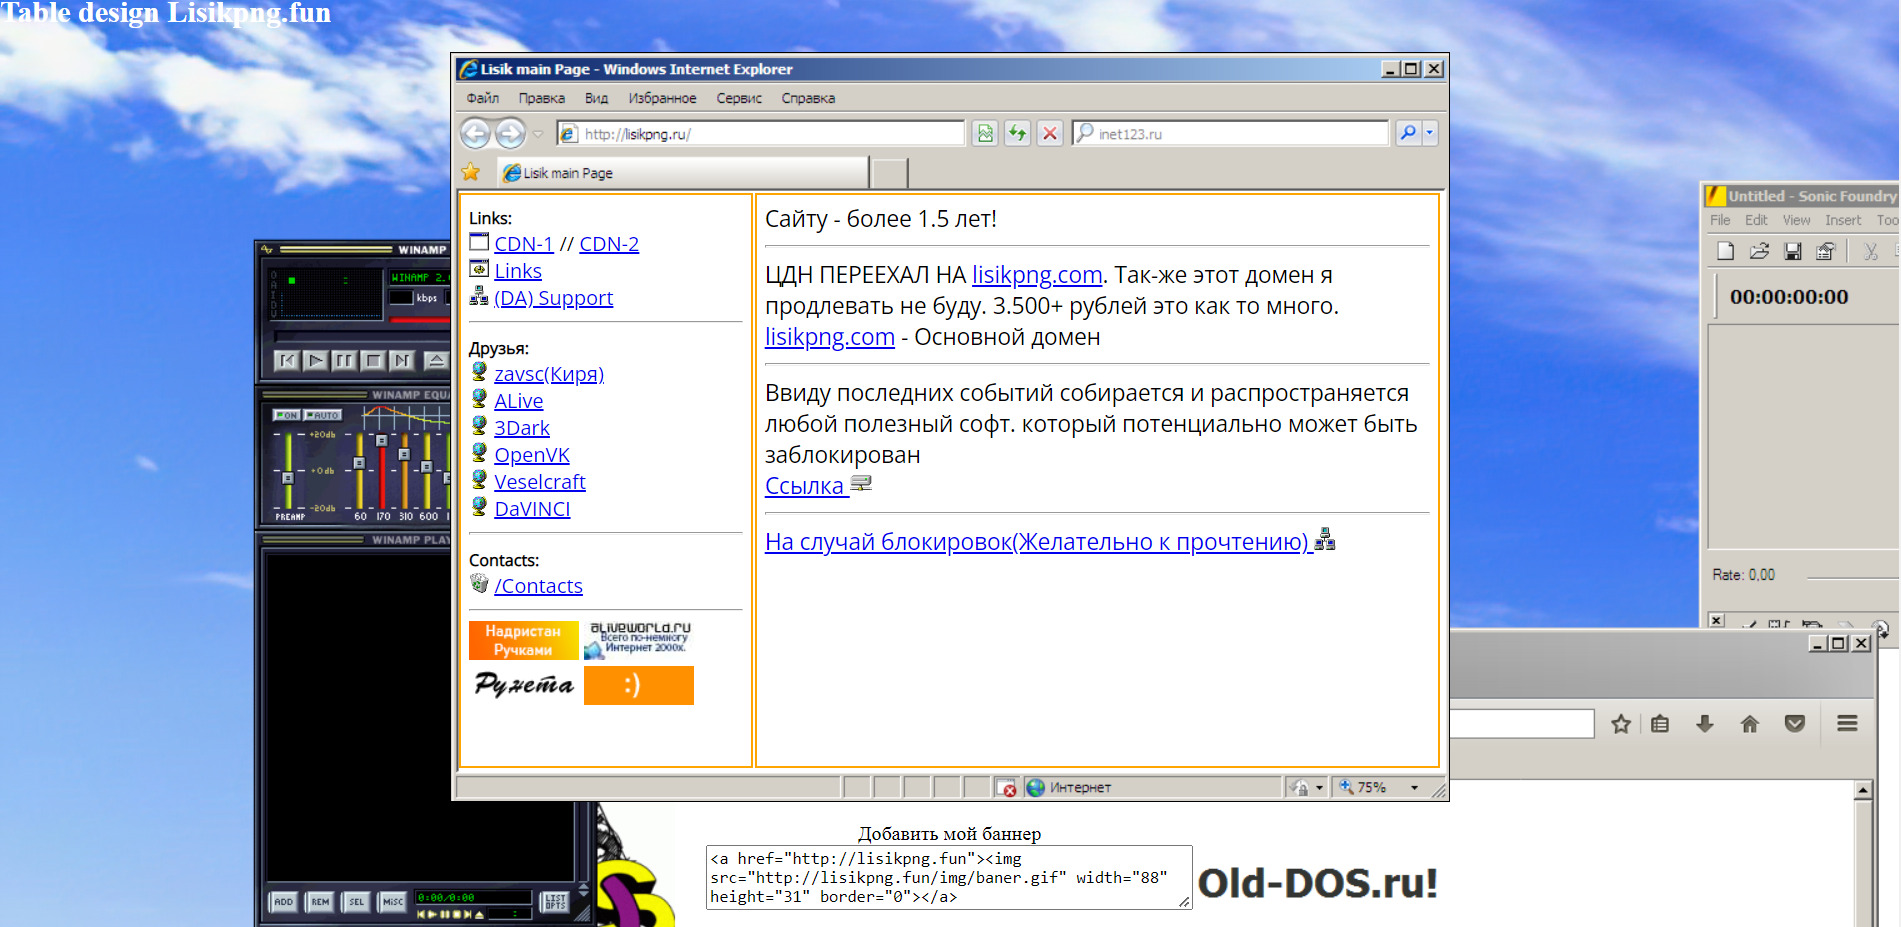Viewport: 1901px width, 927px height.
Task: Visit the OpenVK friend link
Action: pyautogui.click(x=532, y=455)
